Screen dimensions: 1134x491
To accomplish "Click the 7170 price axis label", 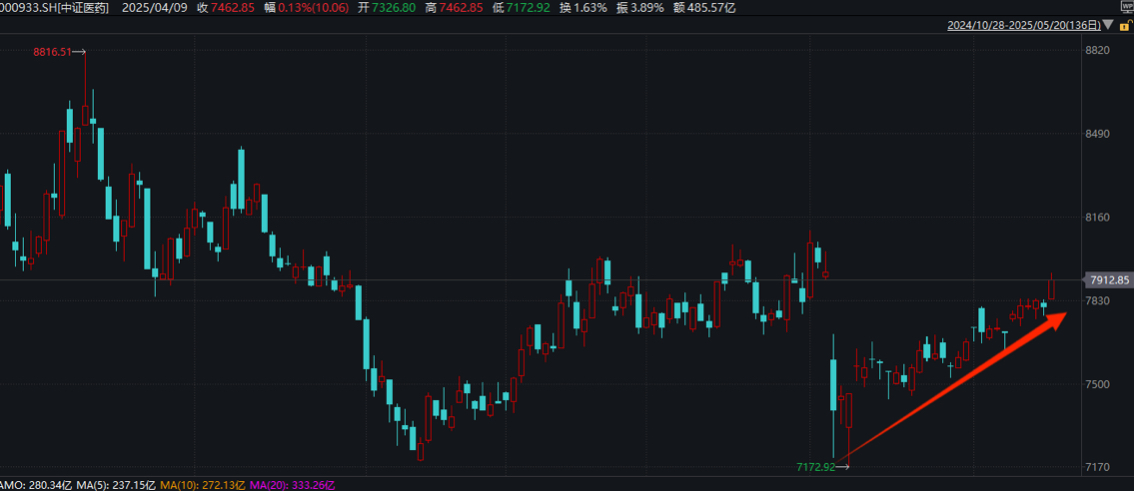I will click(1098, 467).
